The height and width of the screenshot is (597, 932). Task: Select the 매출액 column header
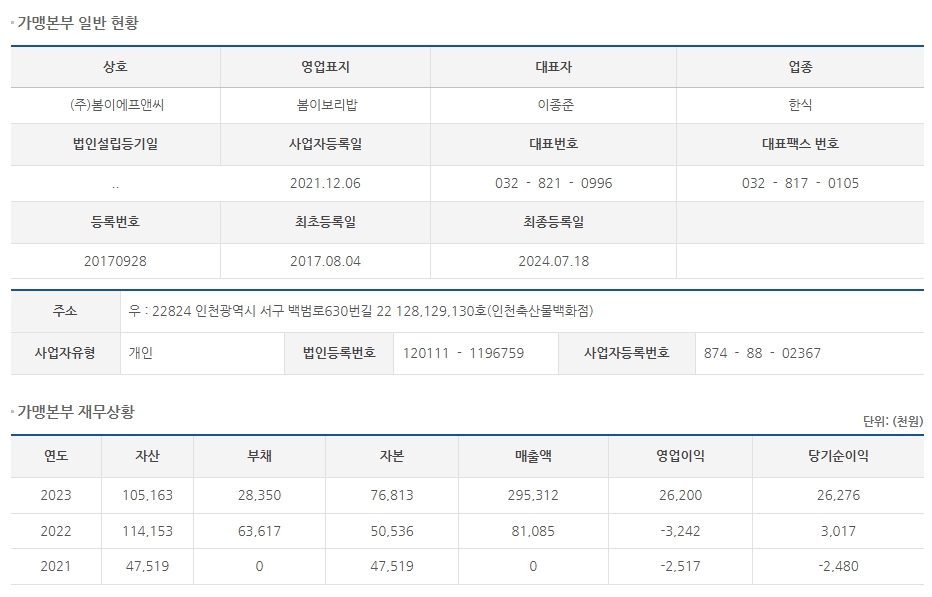point(533,456)
